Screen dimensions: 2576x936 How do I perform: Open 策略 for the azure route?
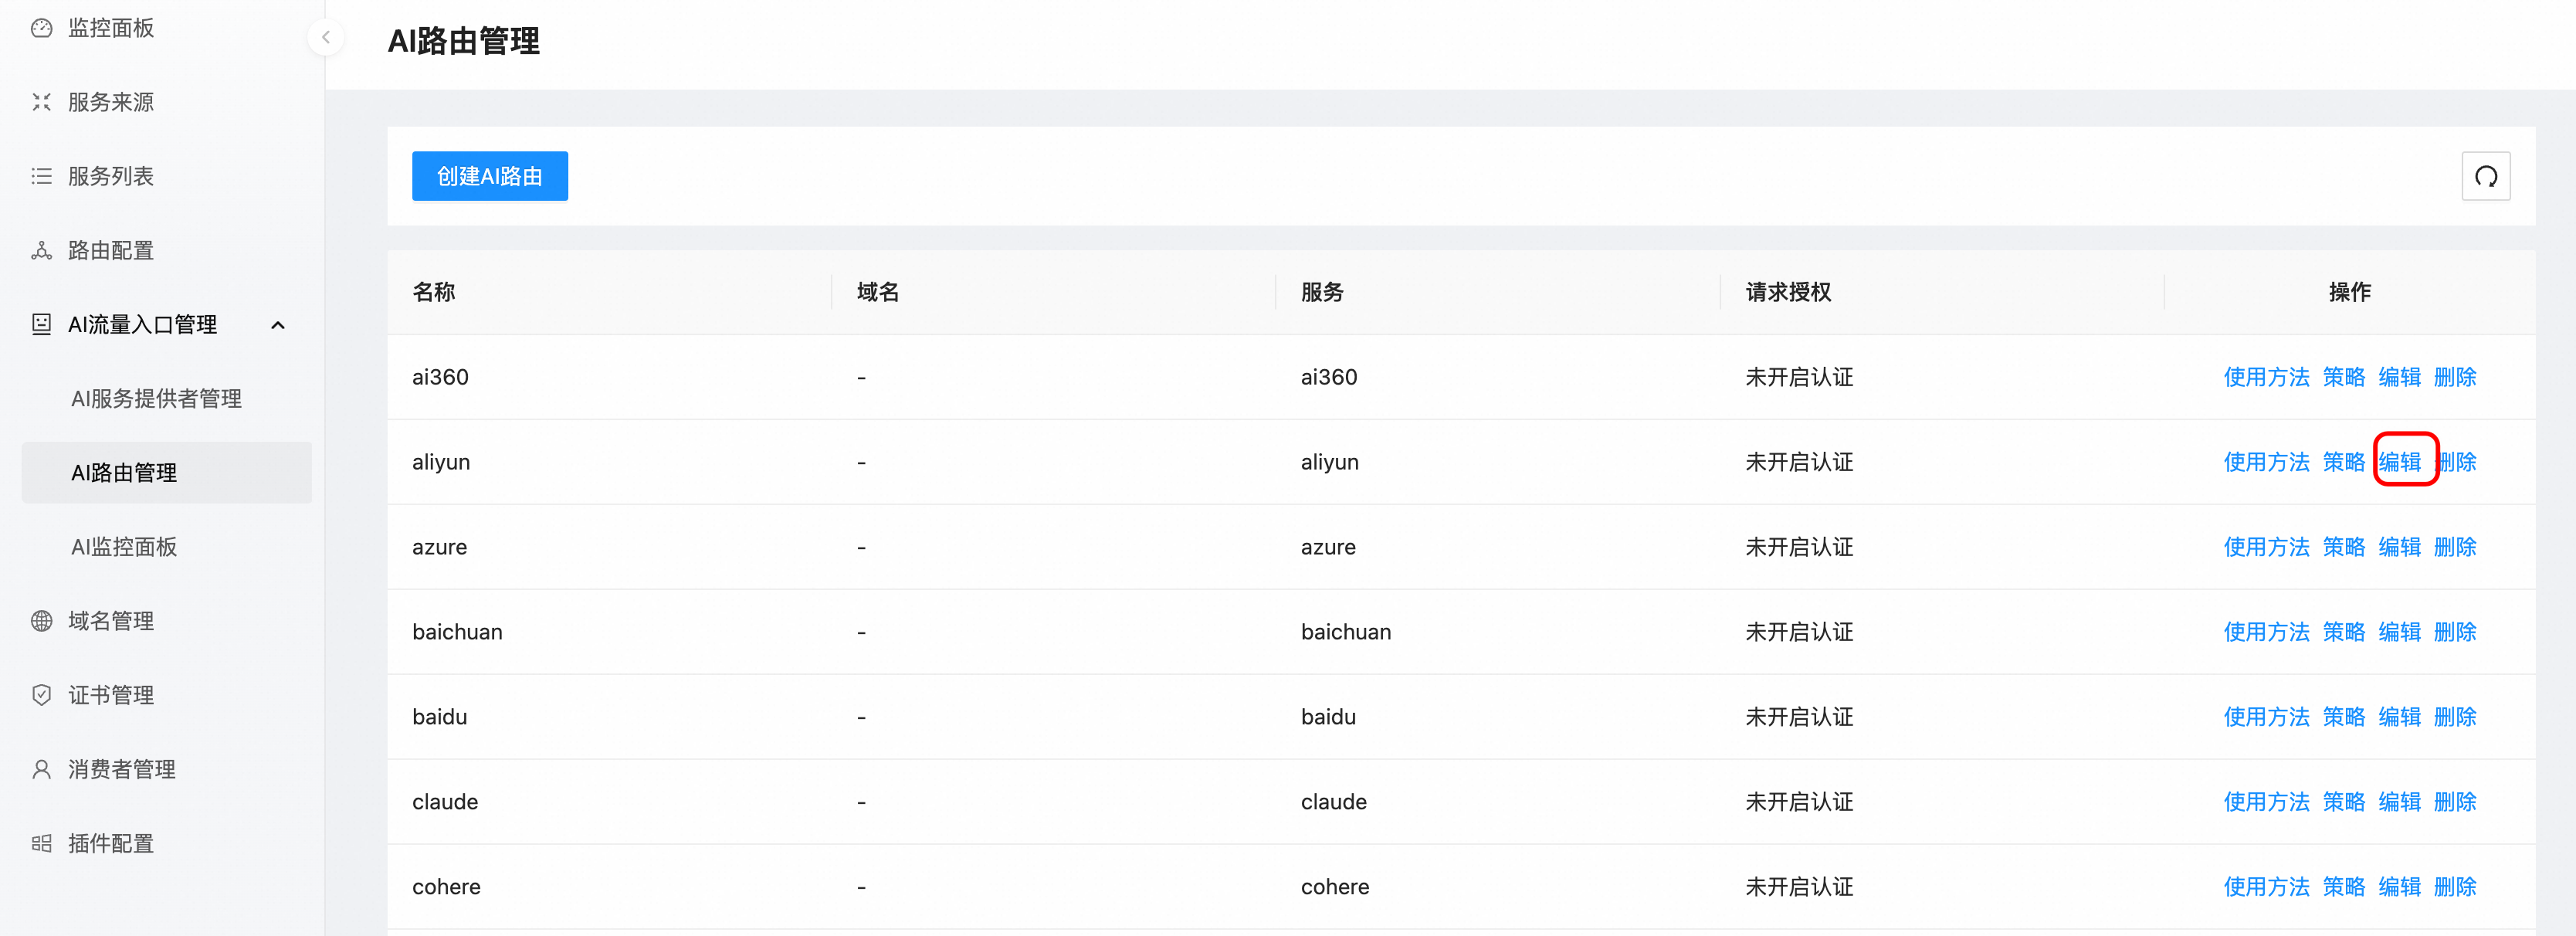pos(2343,547)
